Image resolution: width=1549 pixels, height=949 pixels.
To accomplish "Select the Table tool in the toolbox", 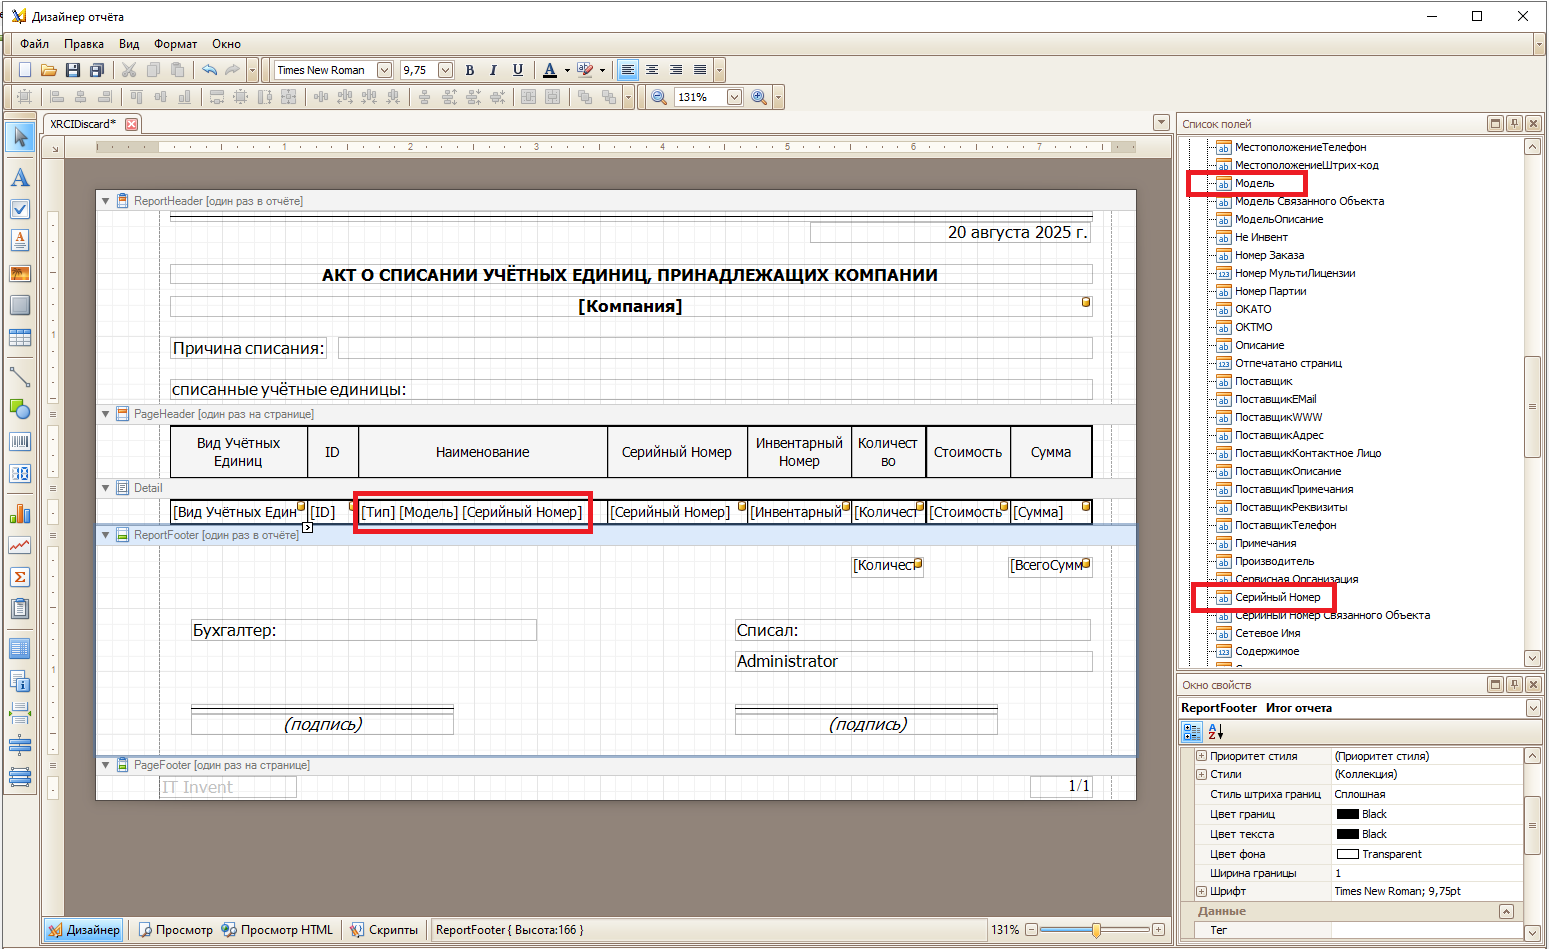I will 19,338.
